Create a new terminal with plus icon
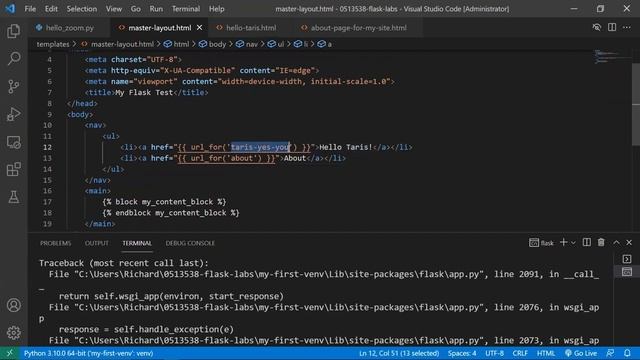Image resolution: width=640 pixels, height=360 pixels. point(563,242)
